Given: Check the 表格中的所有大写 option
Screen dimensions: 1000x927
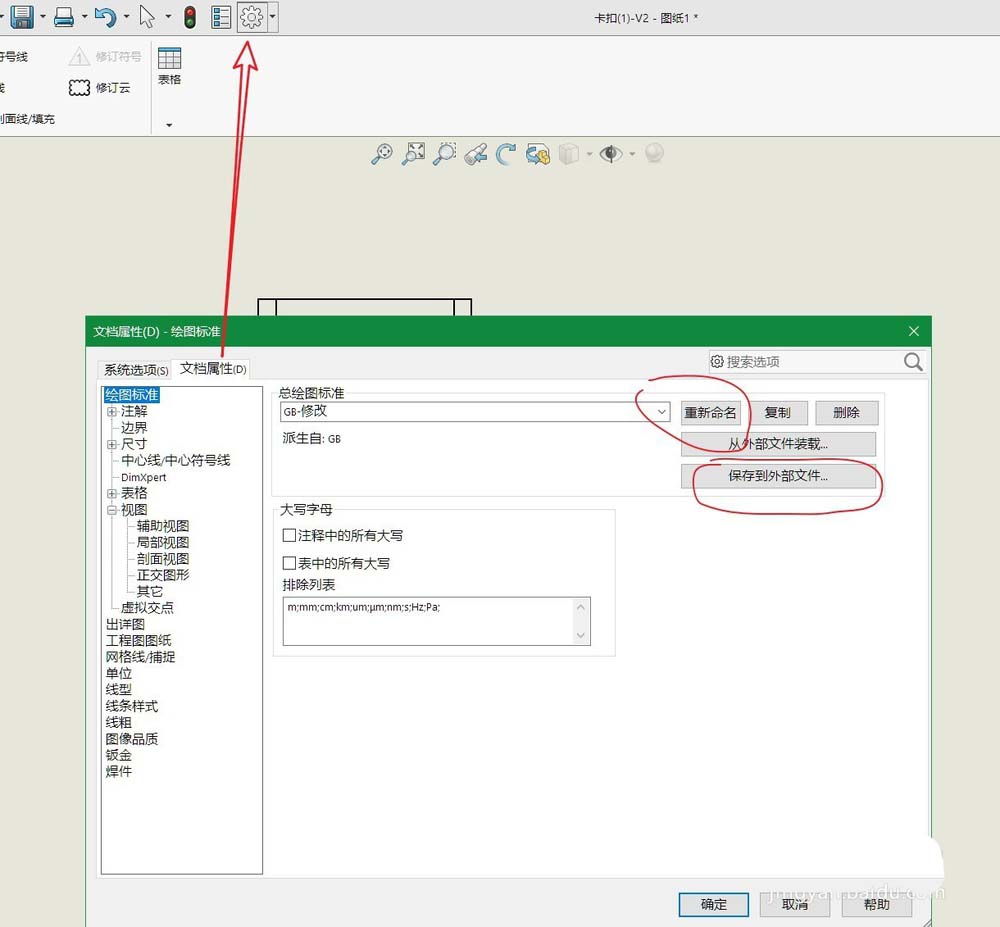Looking at the screenshot, I should coord(290,560).
